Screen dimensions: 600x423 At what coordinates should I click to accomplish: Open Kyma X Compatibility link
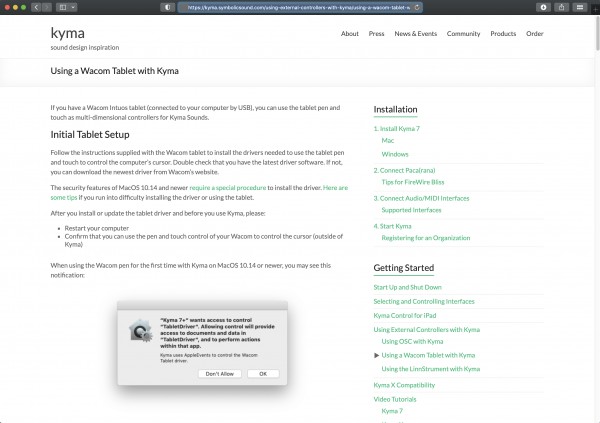404,385
